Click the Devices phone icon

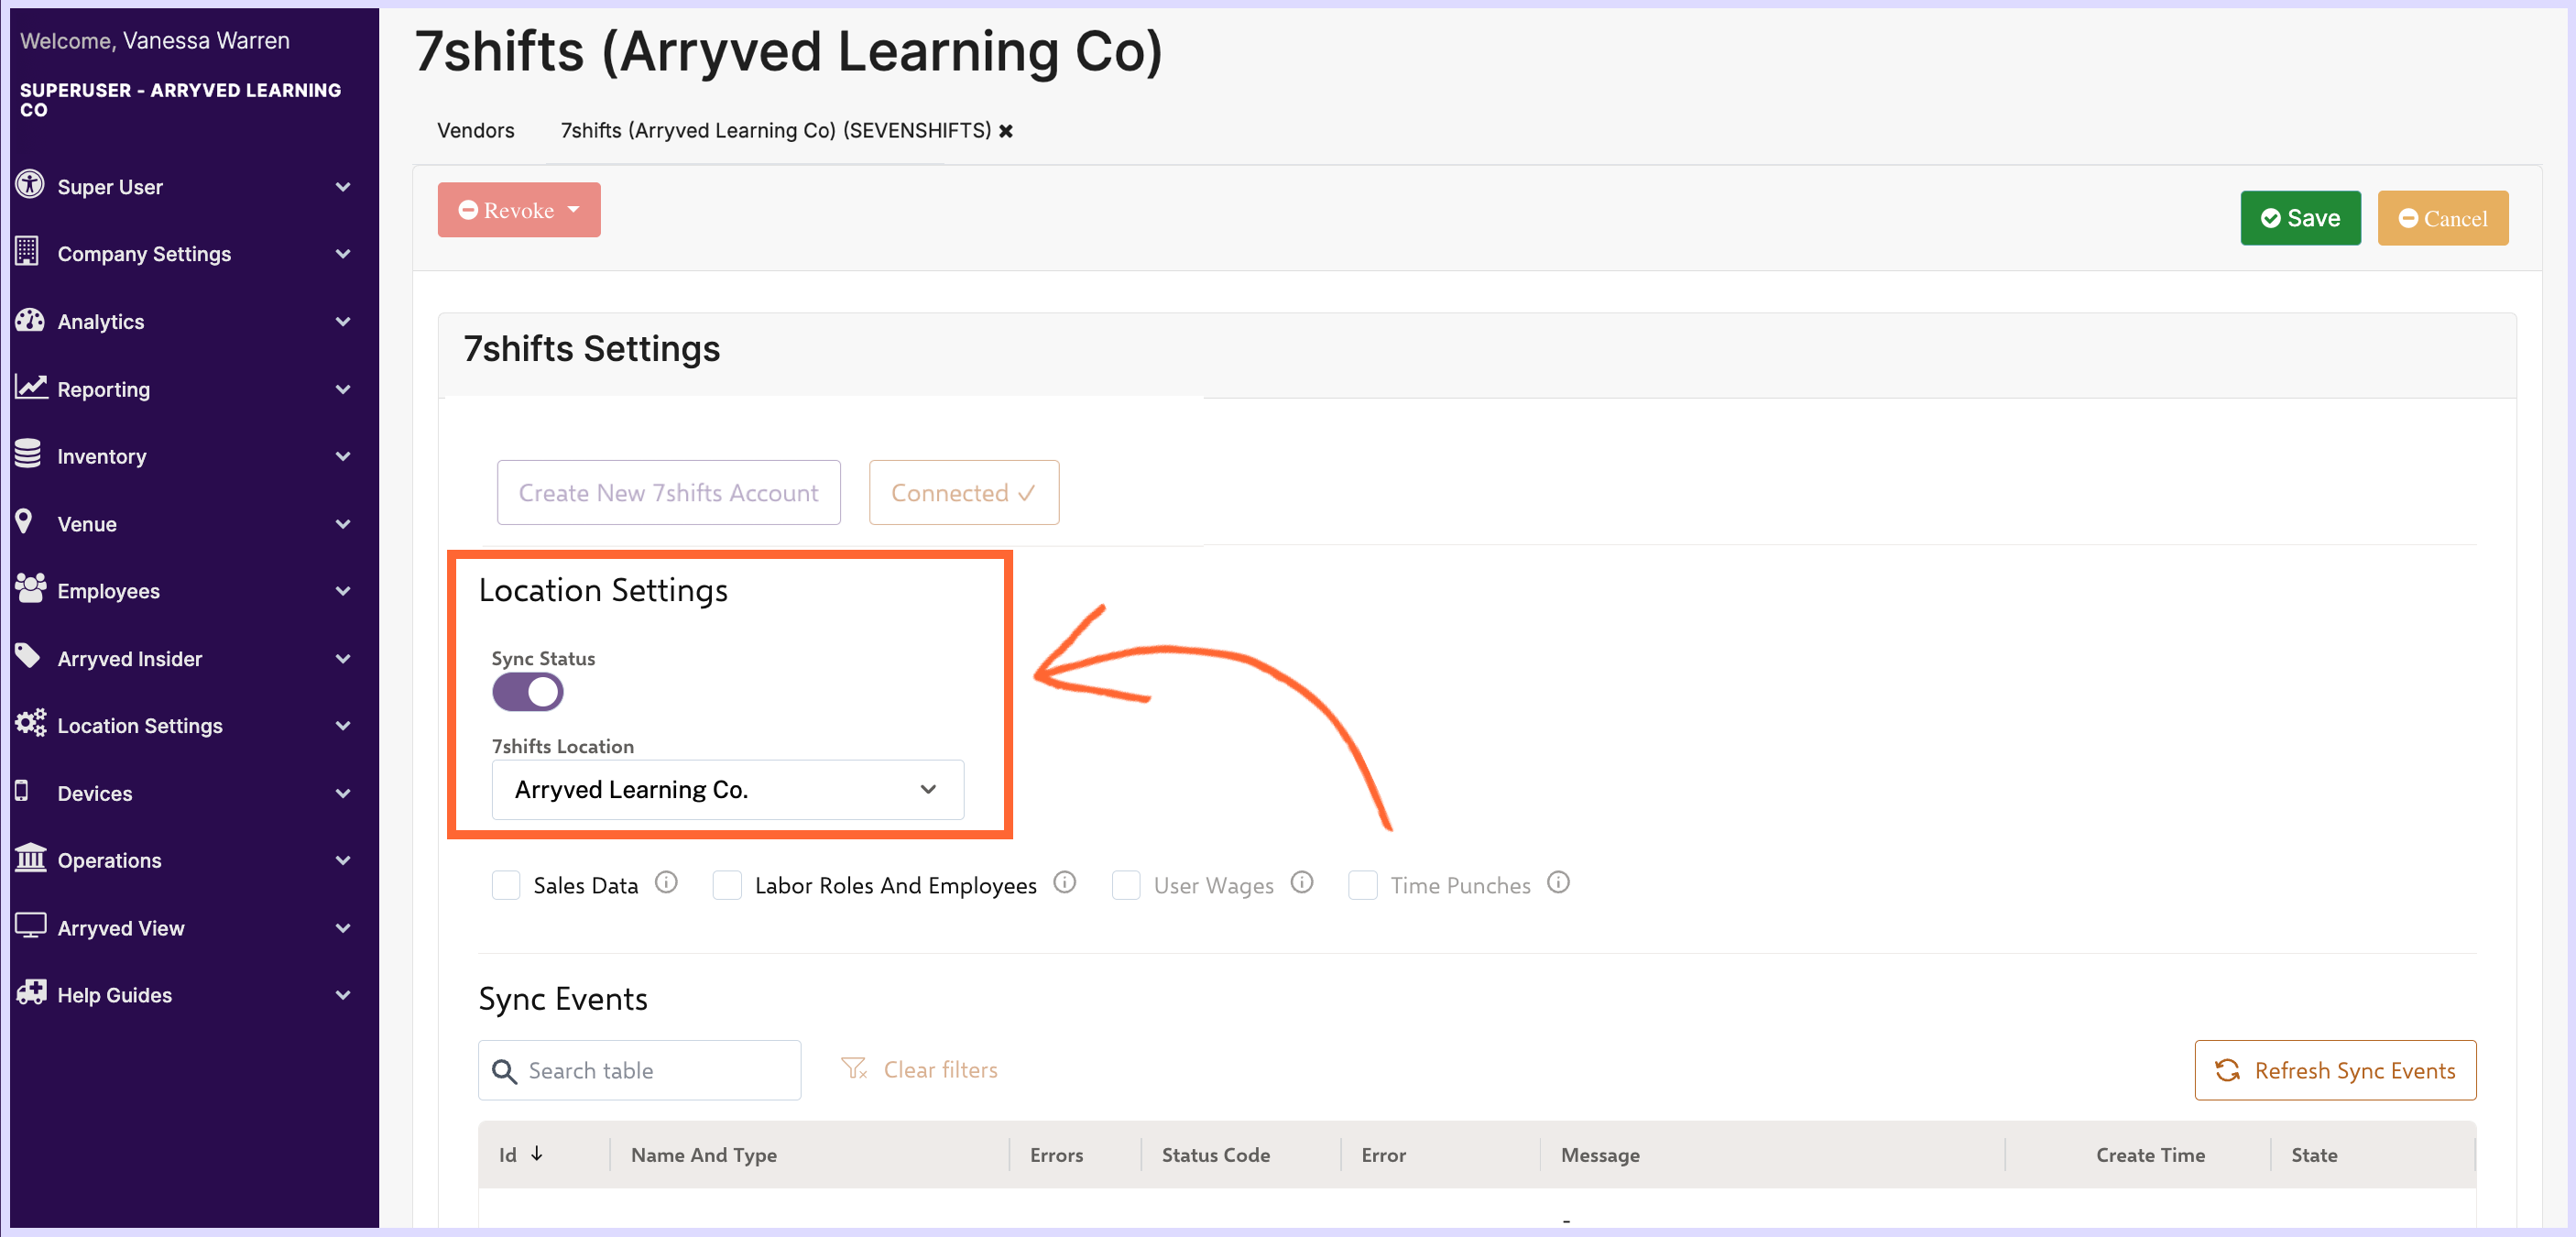(22, 791)
